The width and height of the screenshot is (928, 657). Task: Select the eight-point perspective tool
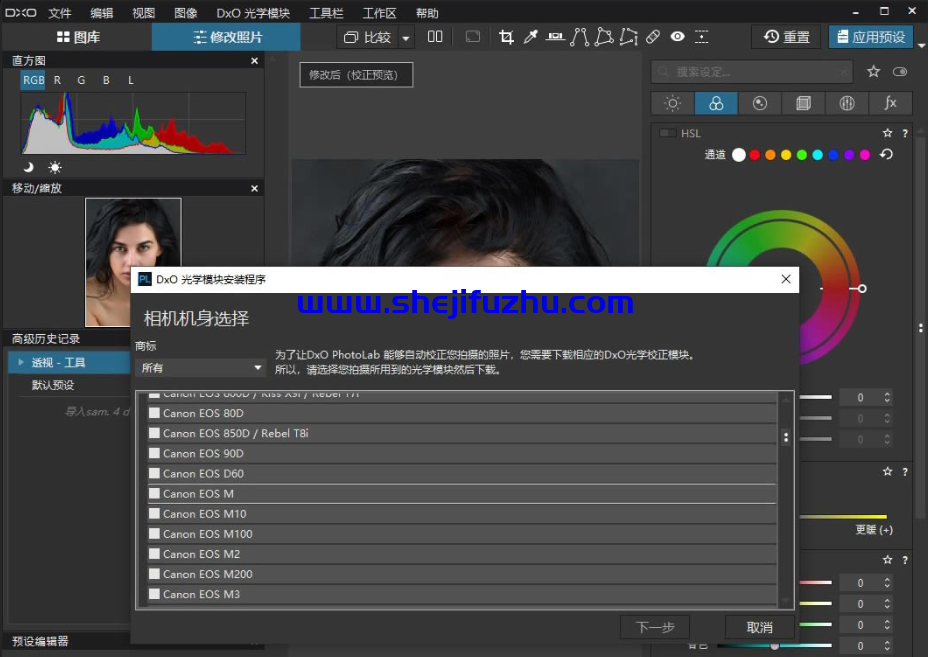click(629, 37)
